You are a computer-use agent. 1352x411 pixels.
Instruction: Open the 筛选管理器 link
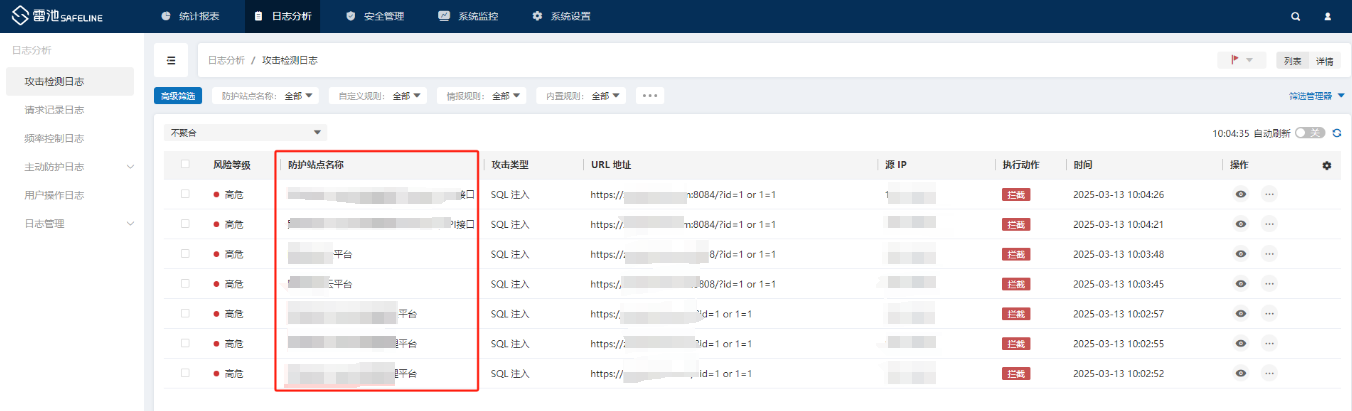[x=1316, y=96]
